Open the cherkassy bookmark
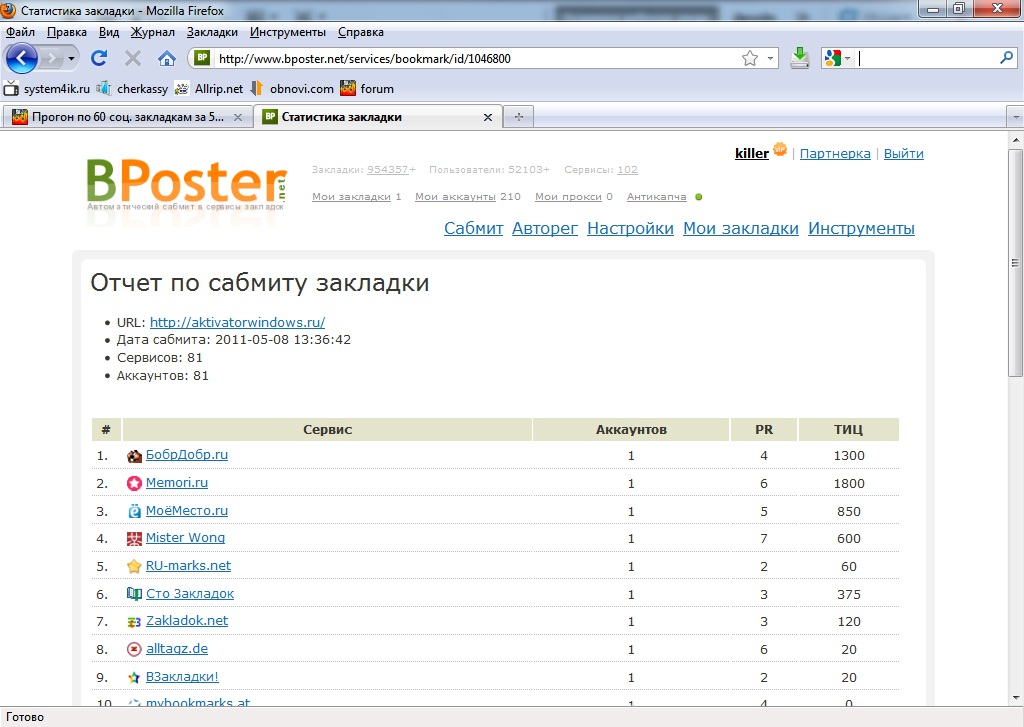 pos(133,89)
